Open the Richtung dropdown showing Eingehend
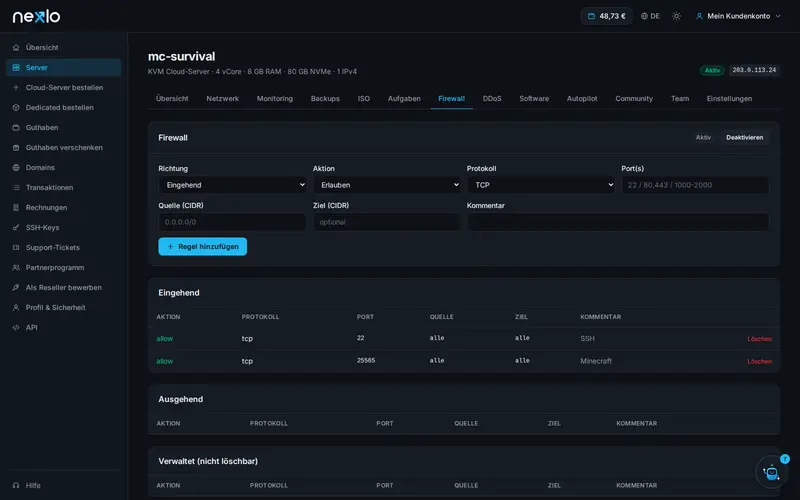This screenshot has height=500, width=800. pos(232,185)
